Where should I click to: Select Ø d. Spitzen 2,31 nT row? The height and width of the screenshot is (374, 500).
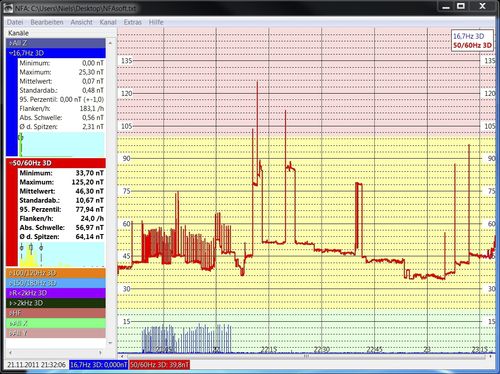(x=61, y=127)
